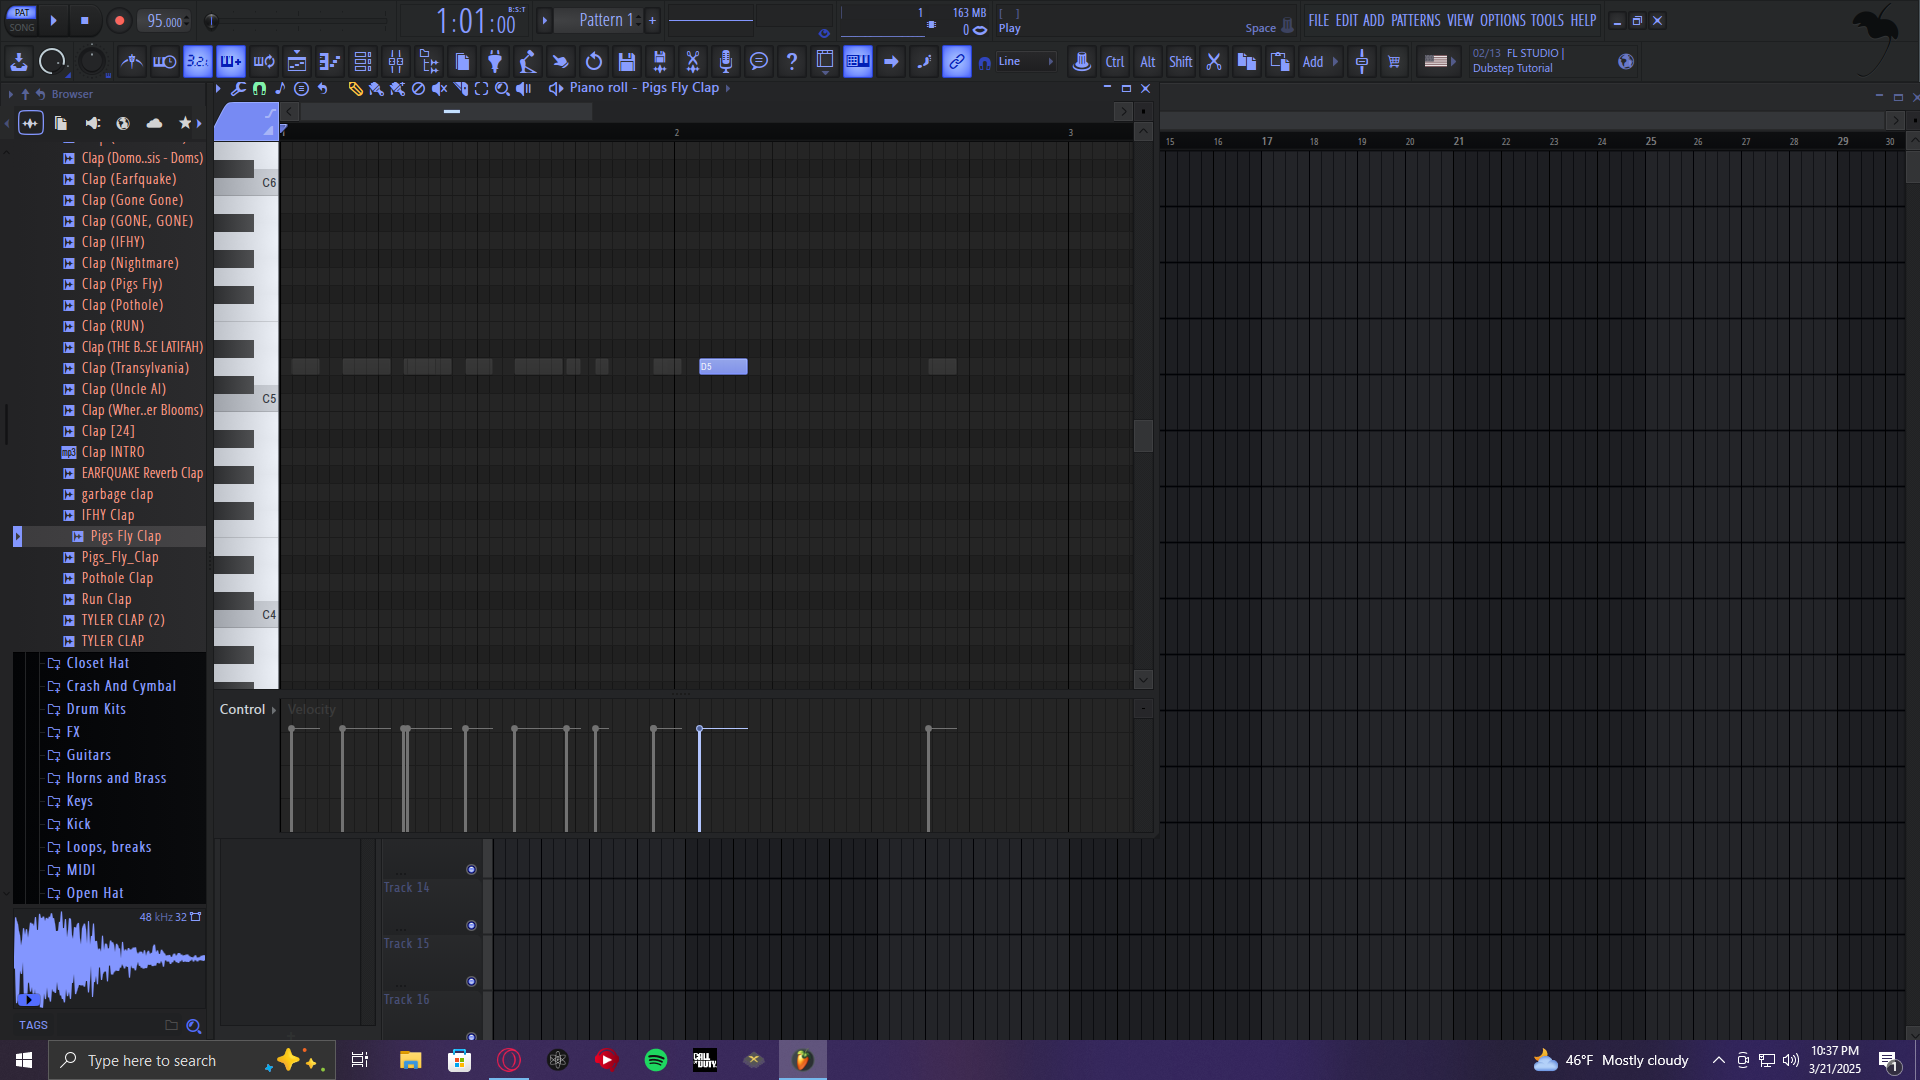Viewport: 1920px width, 1080px height.
Task: Click the microphone recording icon
Action: point(726,62)
